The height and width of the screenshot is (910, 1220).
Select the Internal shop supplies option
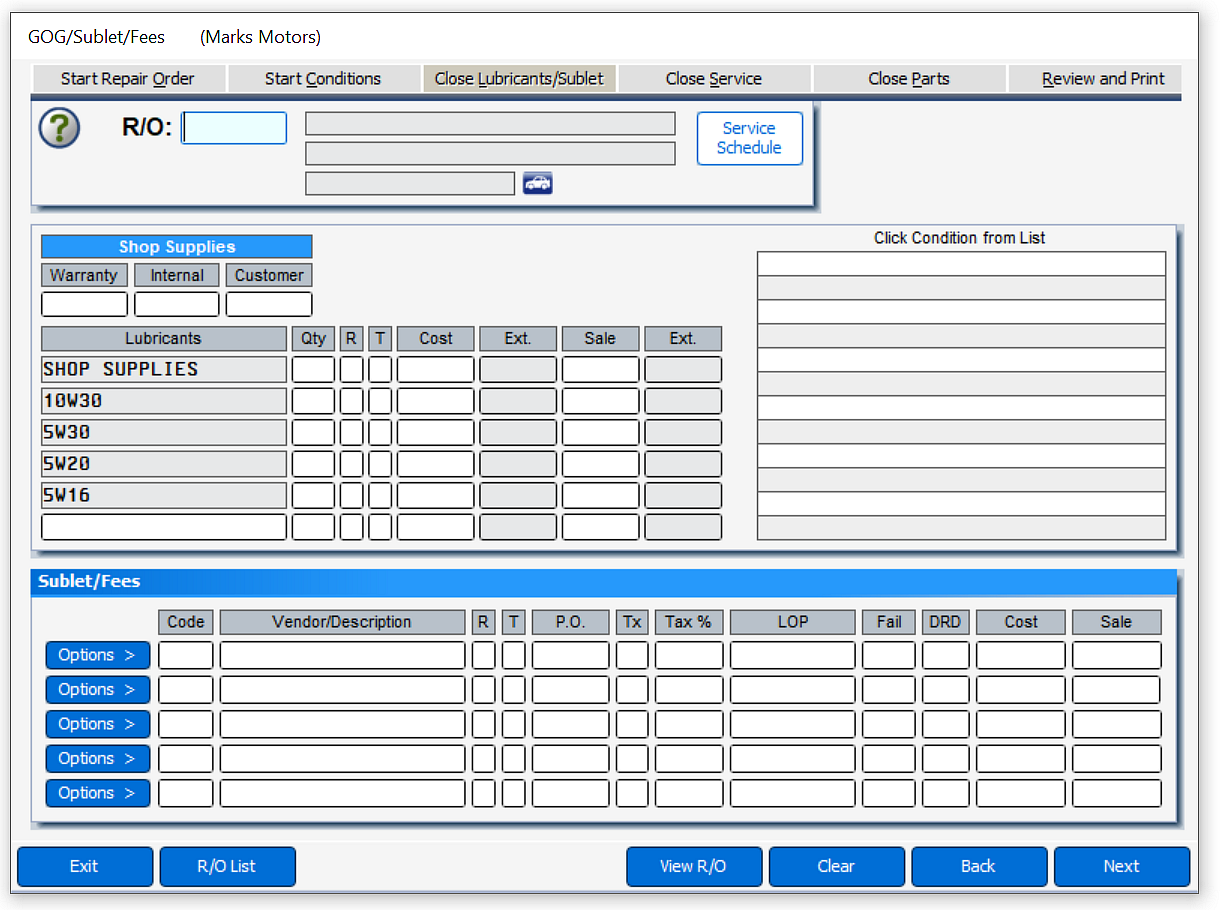177,275
